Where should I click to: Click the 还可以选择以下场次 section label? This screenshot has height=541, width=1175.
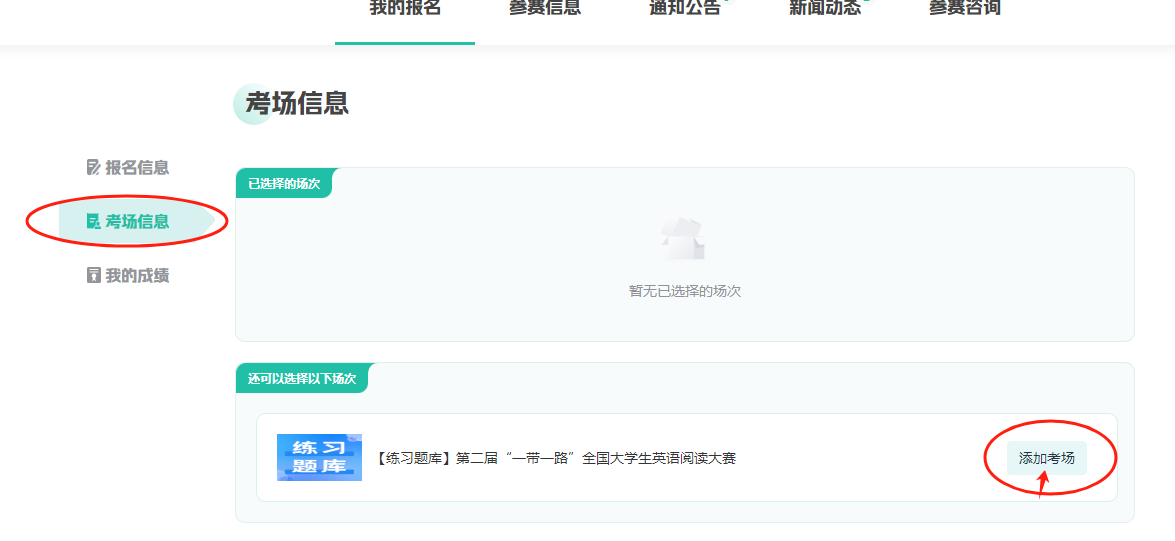(302, 379)
